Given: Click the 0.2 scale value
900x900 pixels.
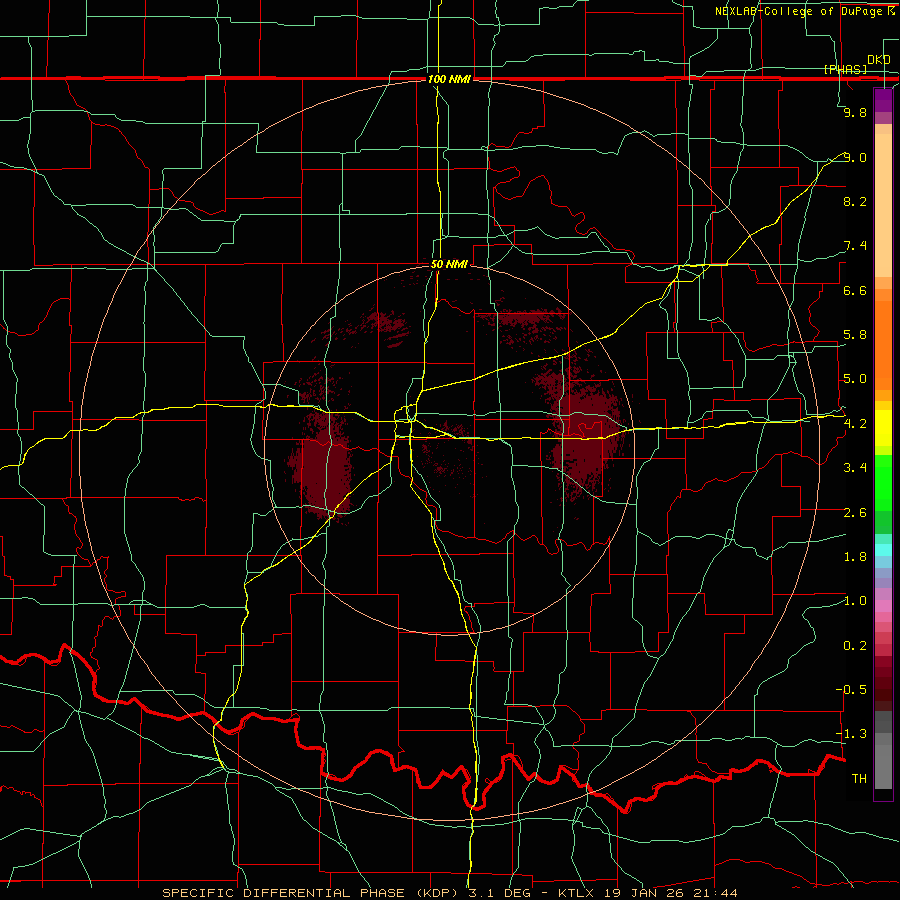Looking at the screenshot, I should coord(855,646).
